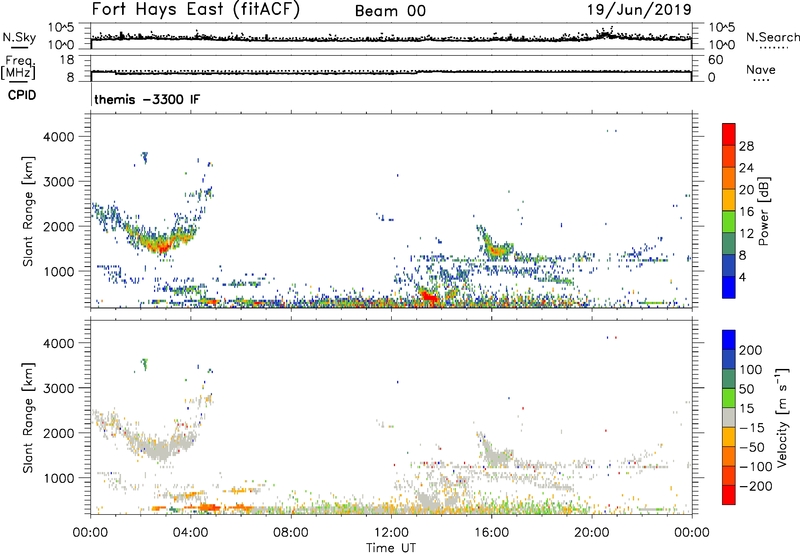Click the velocity panel 'Slant Range [km]' label

point(28,417)
